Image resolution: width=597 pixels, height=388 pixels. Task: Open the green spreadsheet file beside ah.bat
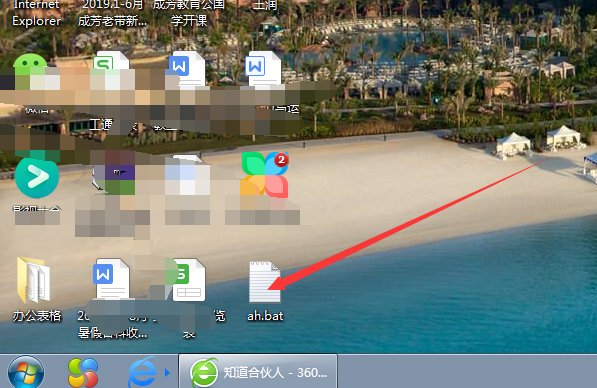[189, 280]
